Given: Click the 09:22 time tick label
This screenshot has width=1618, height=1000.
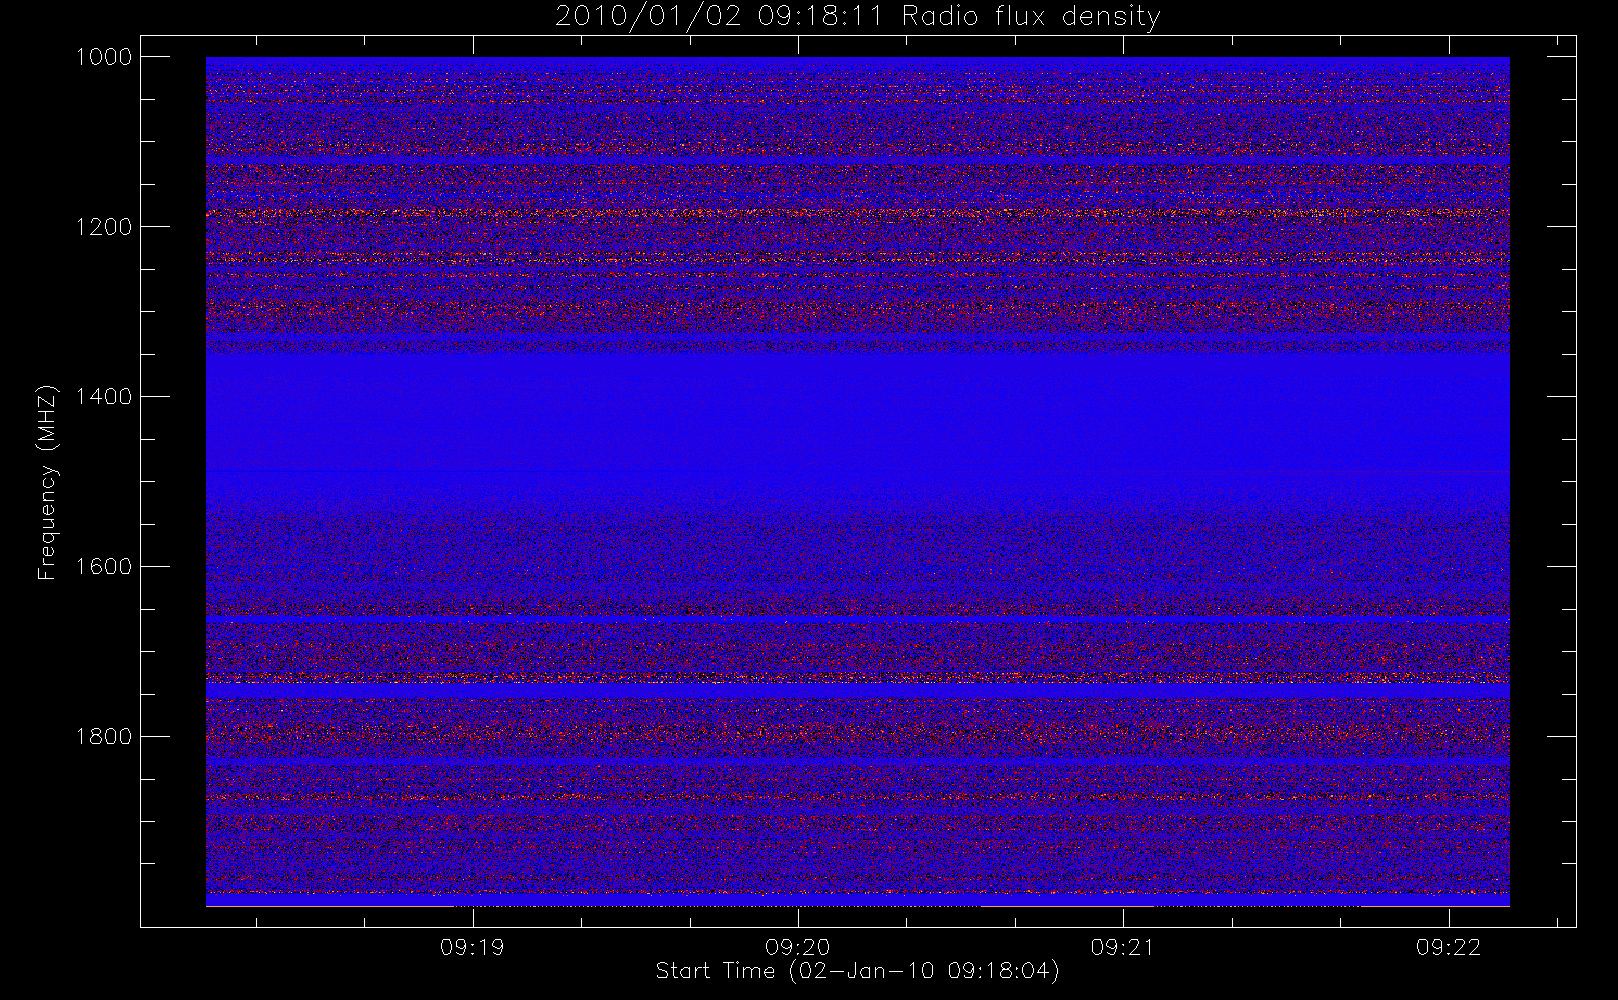Looking at the screenshot, I should click(1448, 947).
